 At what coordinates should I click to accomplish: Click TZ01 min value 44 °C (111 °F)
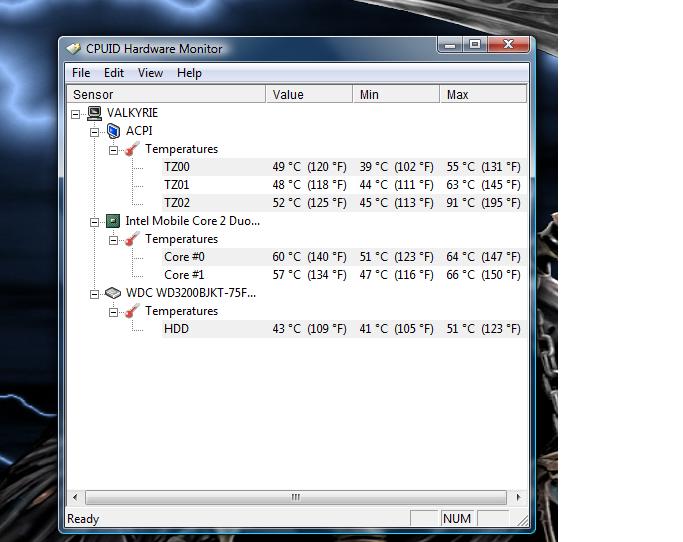tap(396, 185)
